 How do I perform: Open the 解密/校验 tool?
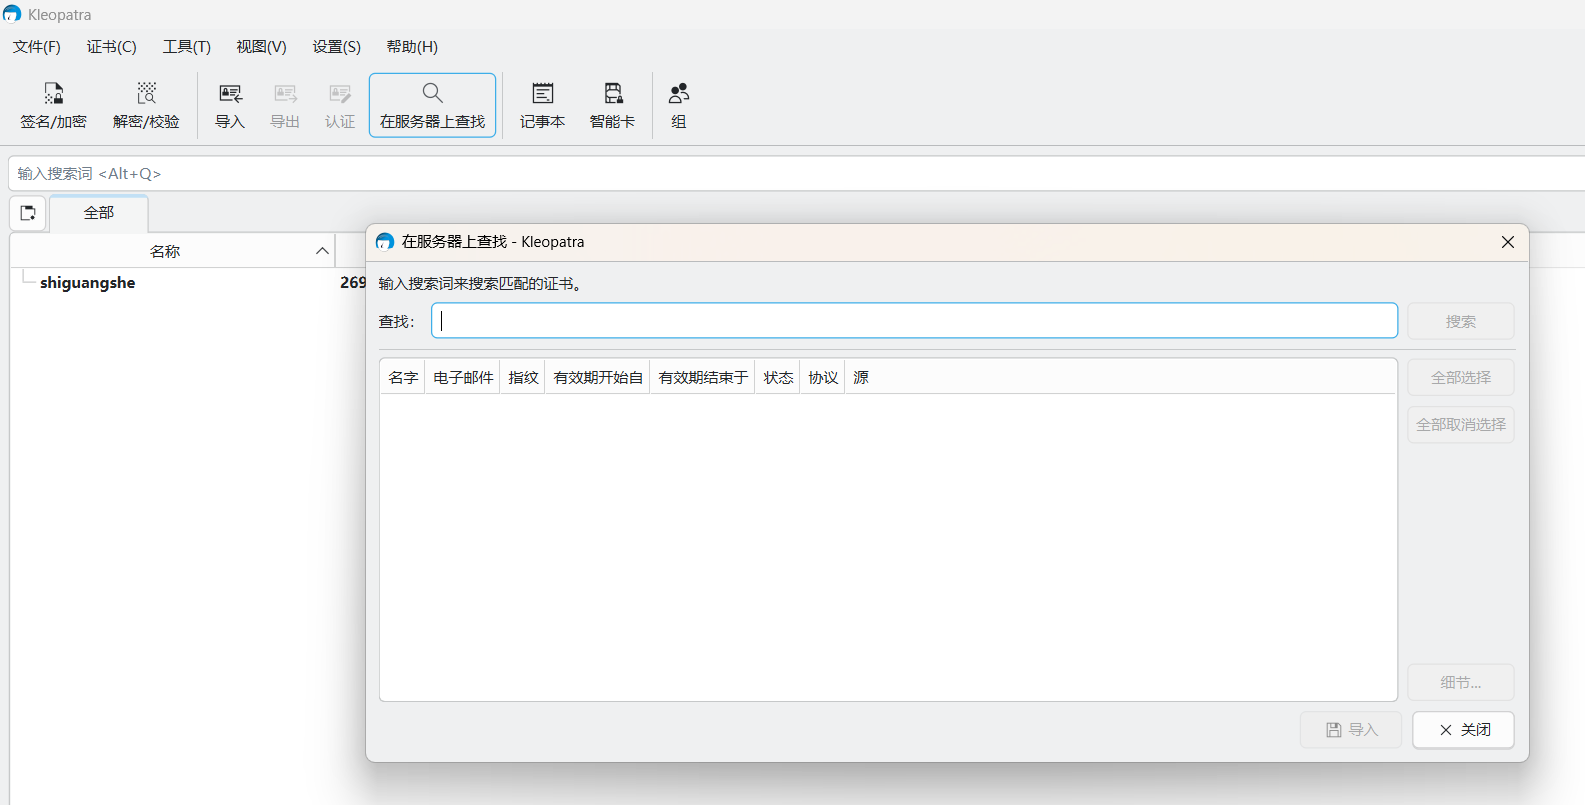146,105
